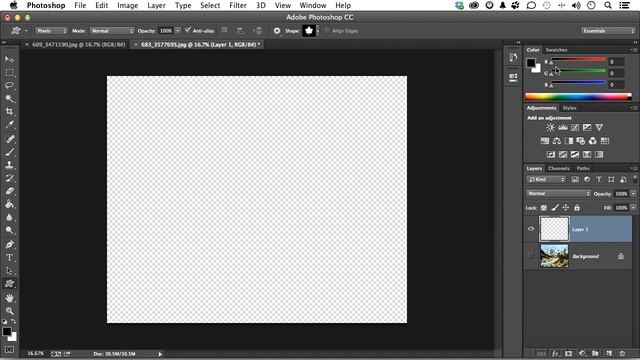Switch to the Styles tab
640x360 pixels.
coord(569,108)
